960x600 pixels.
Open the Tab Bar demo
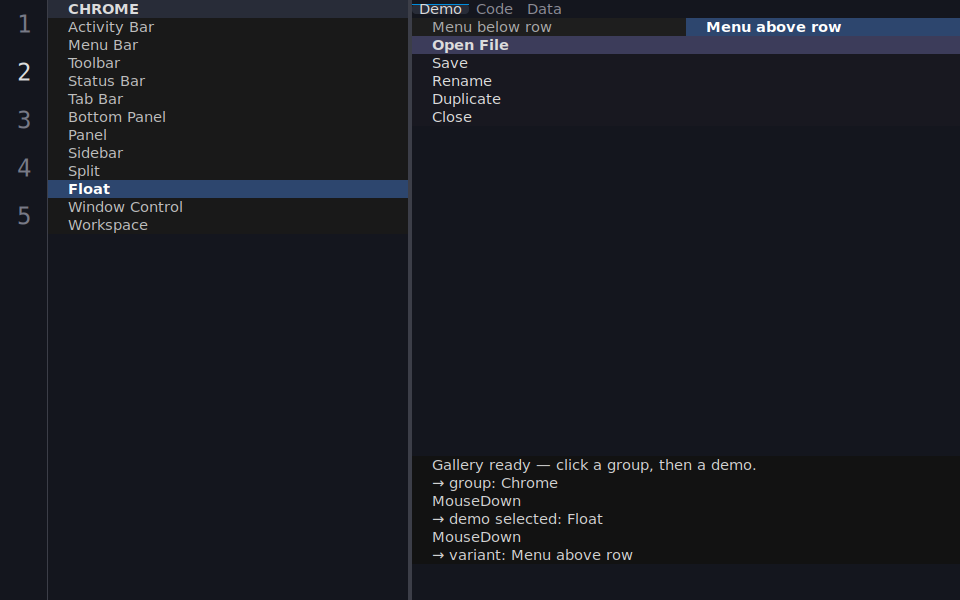pyautogui.click(x=228, y=99)
